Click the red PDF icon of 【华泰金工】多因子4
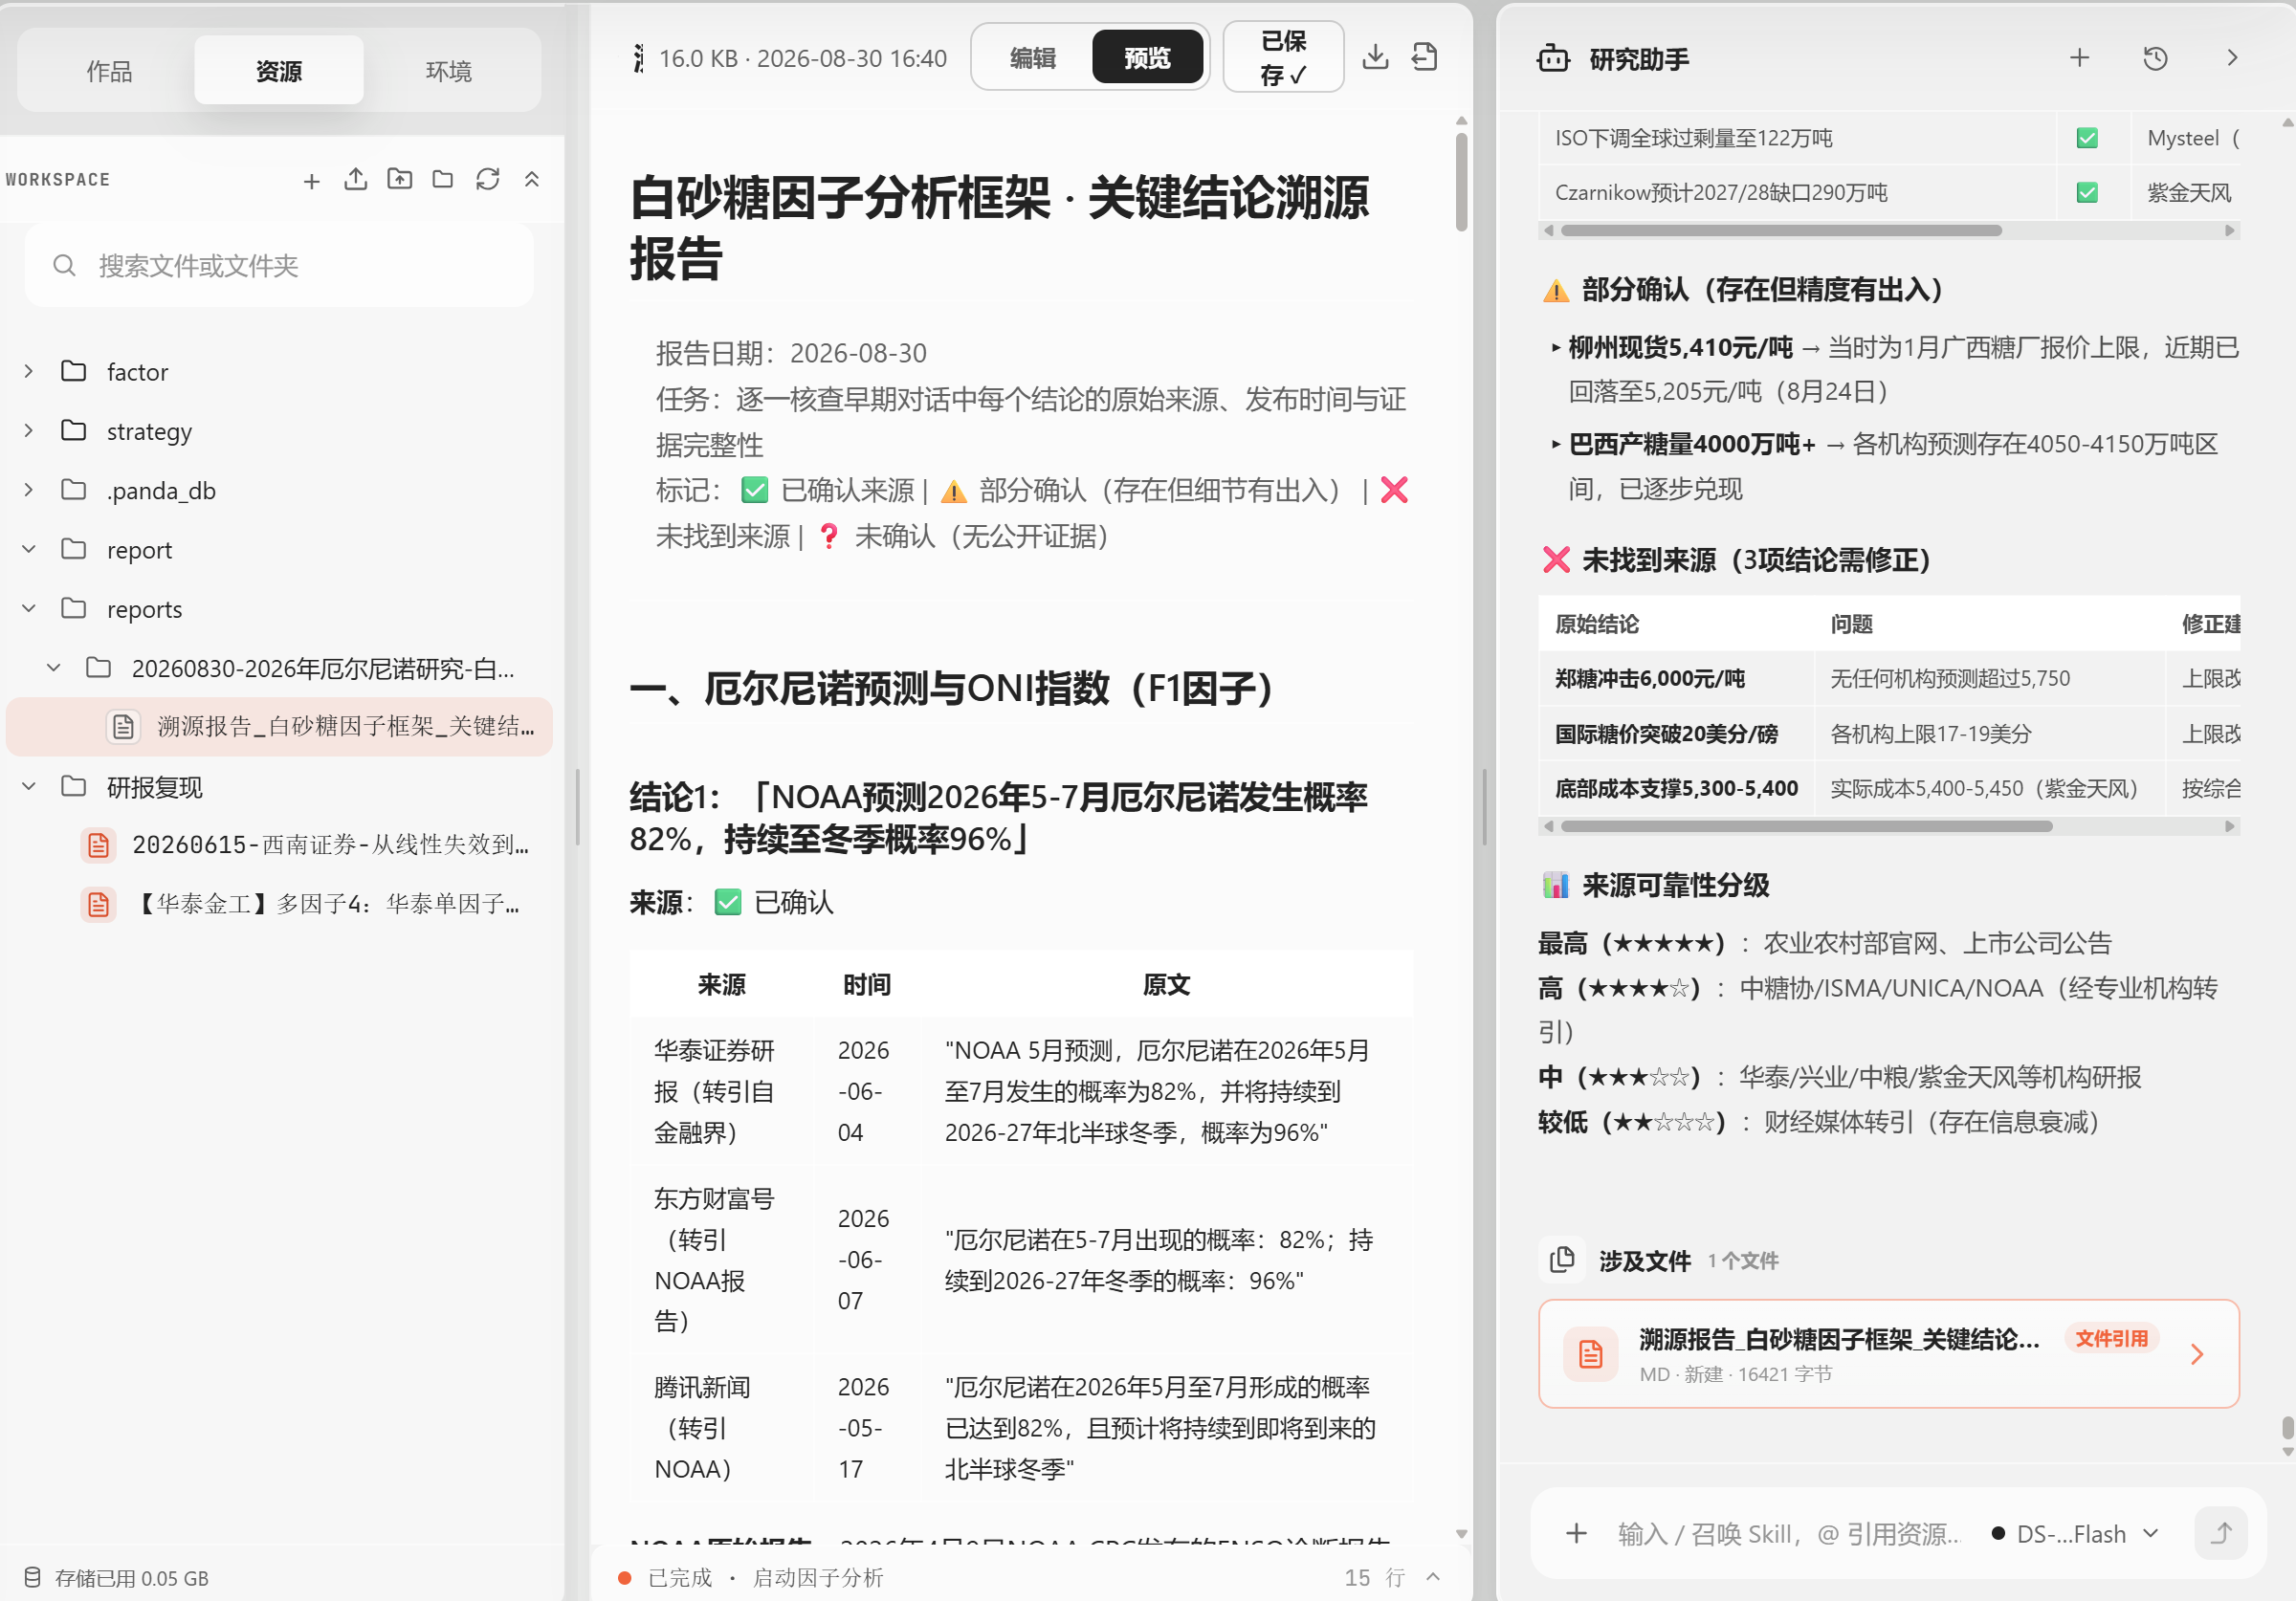 point(98,905)
